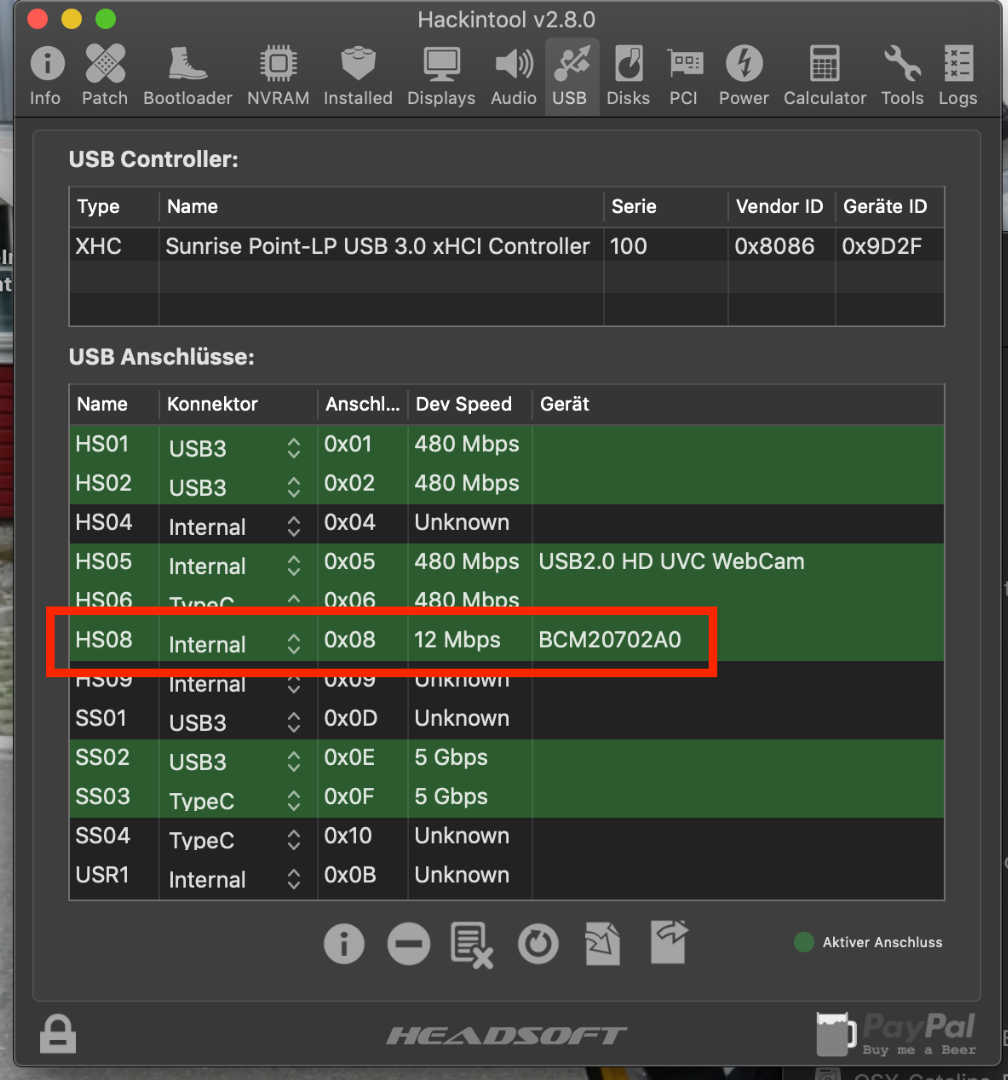Switch to the Disks tab
Screen dimensions: 1008x1080
pos(628,76)
